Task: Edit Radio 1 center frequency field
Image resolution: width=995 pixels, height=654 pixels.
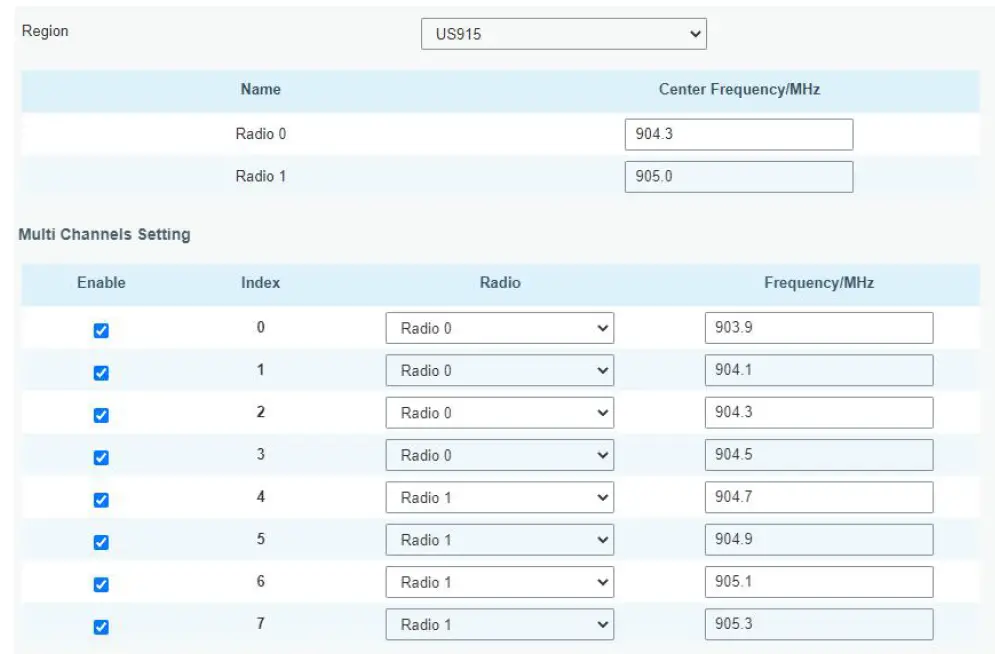Action: point(739,177)
